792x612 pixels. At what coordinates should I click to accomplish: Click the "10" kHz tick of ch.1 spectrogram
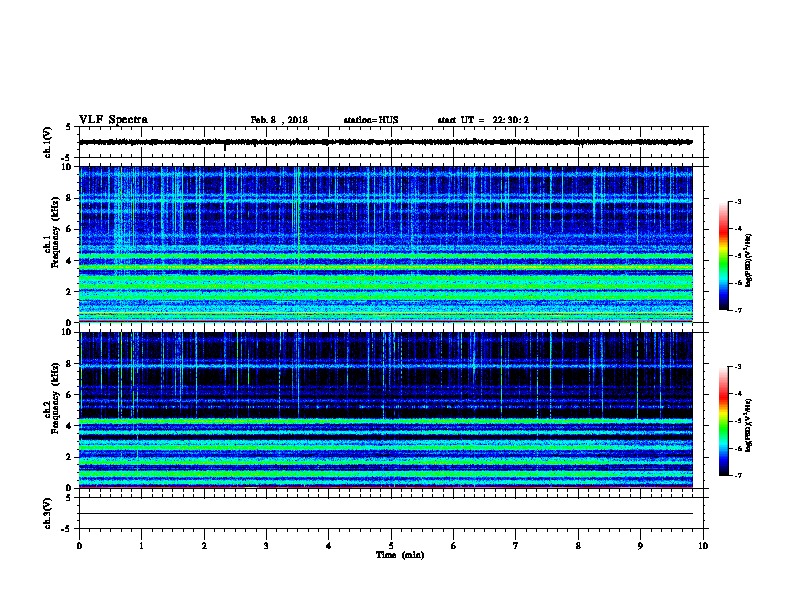pyautogui.click(x=67, y=167)
